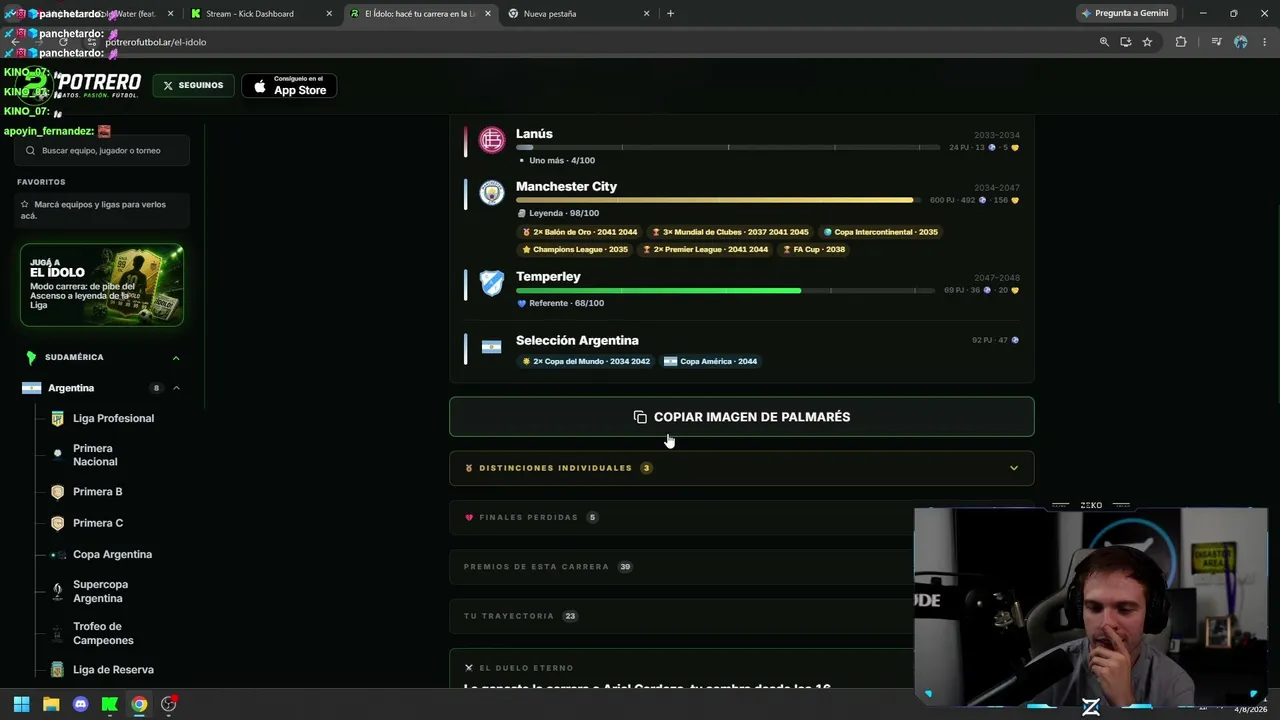Bookmark this page with the star icon
The image size is (1280, 720).
coord(1147,42)
